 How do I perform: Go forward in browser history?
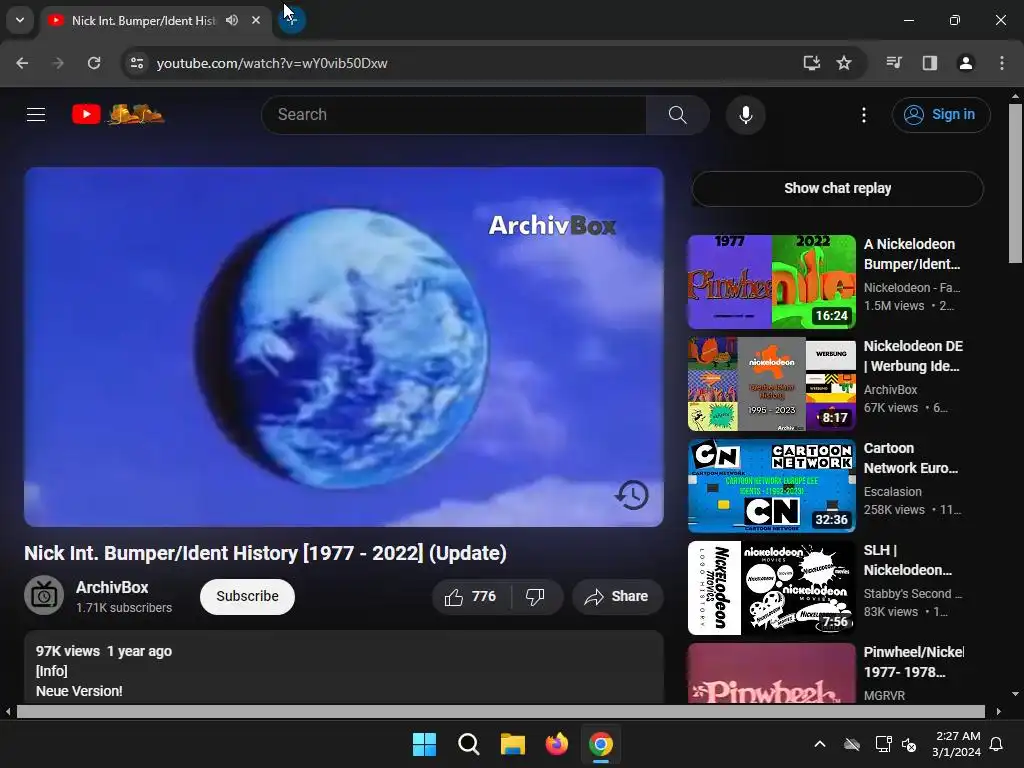click(x=58, y=63)
